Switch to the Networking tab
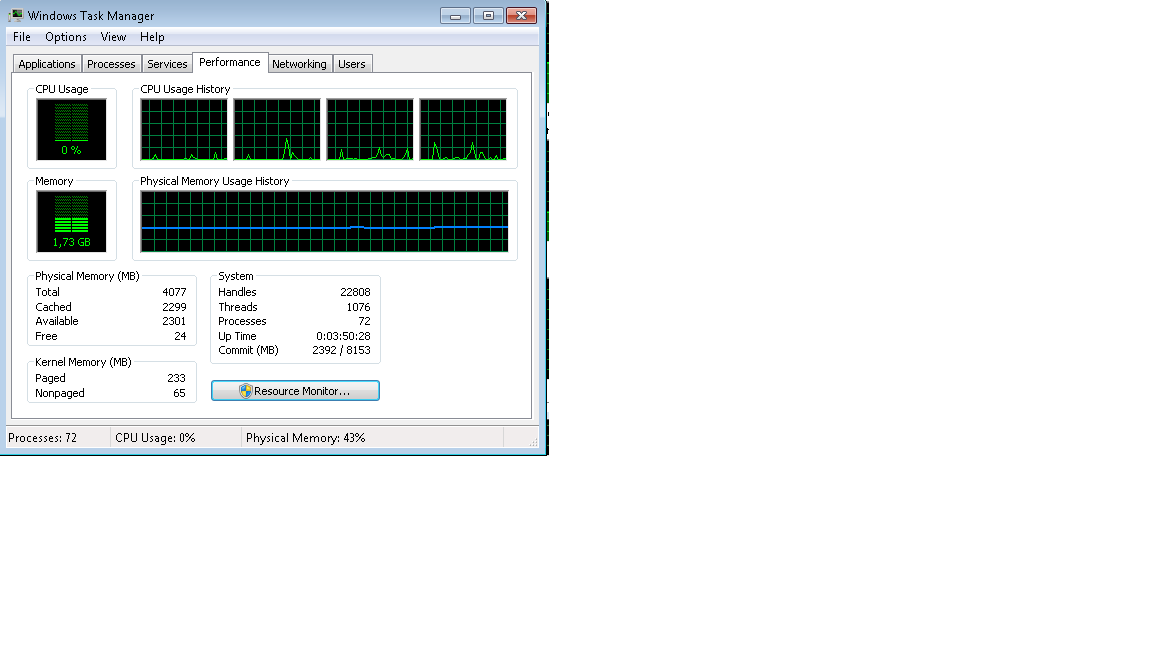Screen dimensions: 1152x648 [x=299, y=64]
